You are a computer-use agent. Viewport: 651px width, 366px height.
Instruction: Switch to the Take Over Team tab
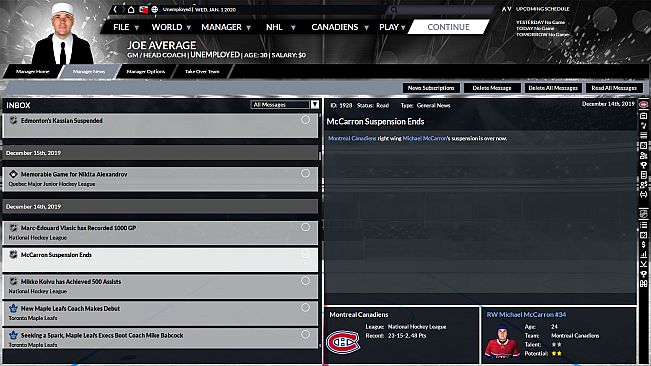(202, 71)
